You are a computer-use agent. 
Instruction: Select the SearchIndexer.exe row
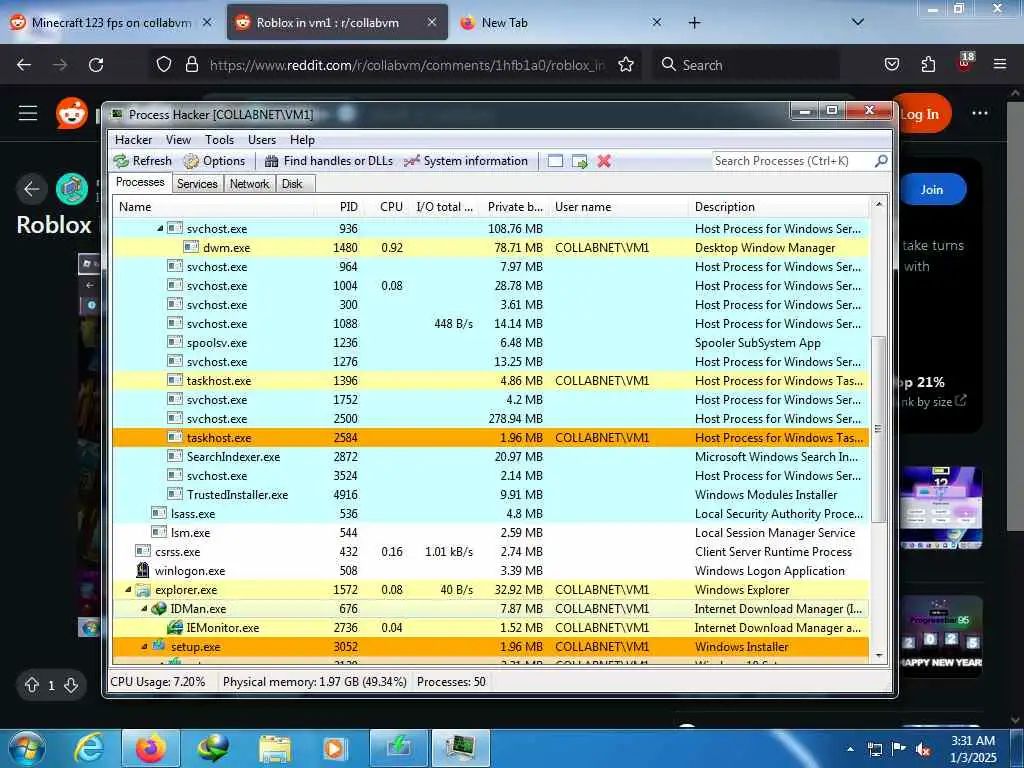pos(490,456)
